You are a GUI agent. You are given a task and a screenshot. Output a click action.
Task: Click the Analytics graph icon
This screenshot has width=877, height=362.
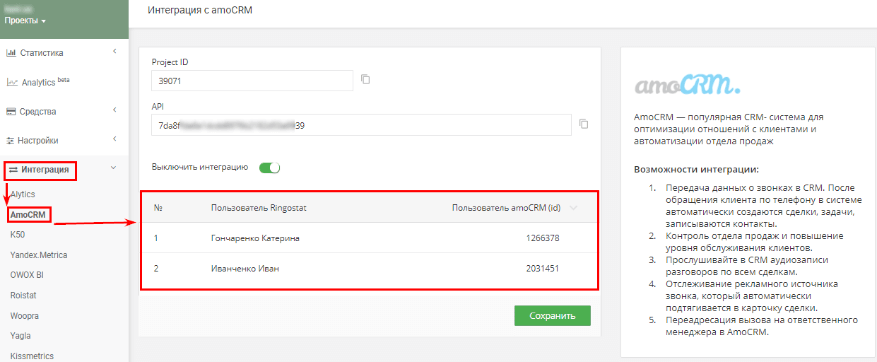tap(11, 82)
